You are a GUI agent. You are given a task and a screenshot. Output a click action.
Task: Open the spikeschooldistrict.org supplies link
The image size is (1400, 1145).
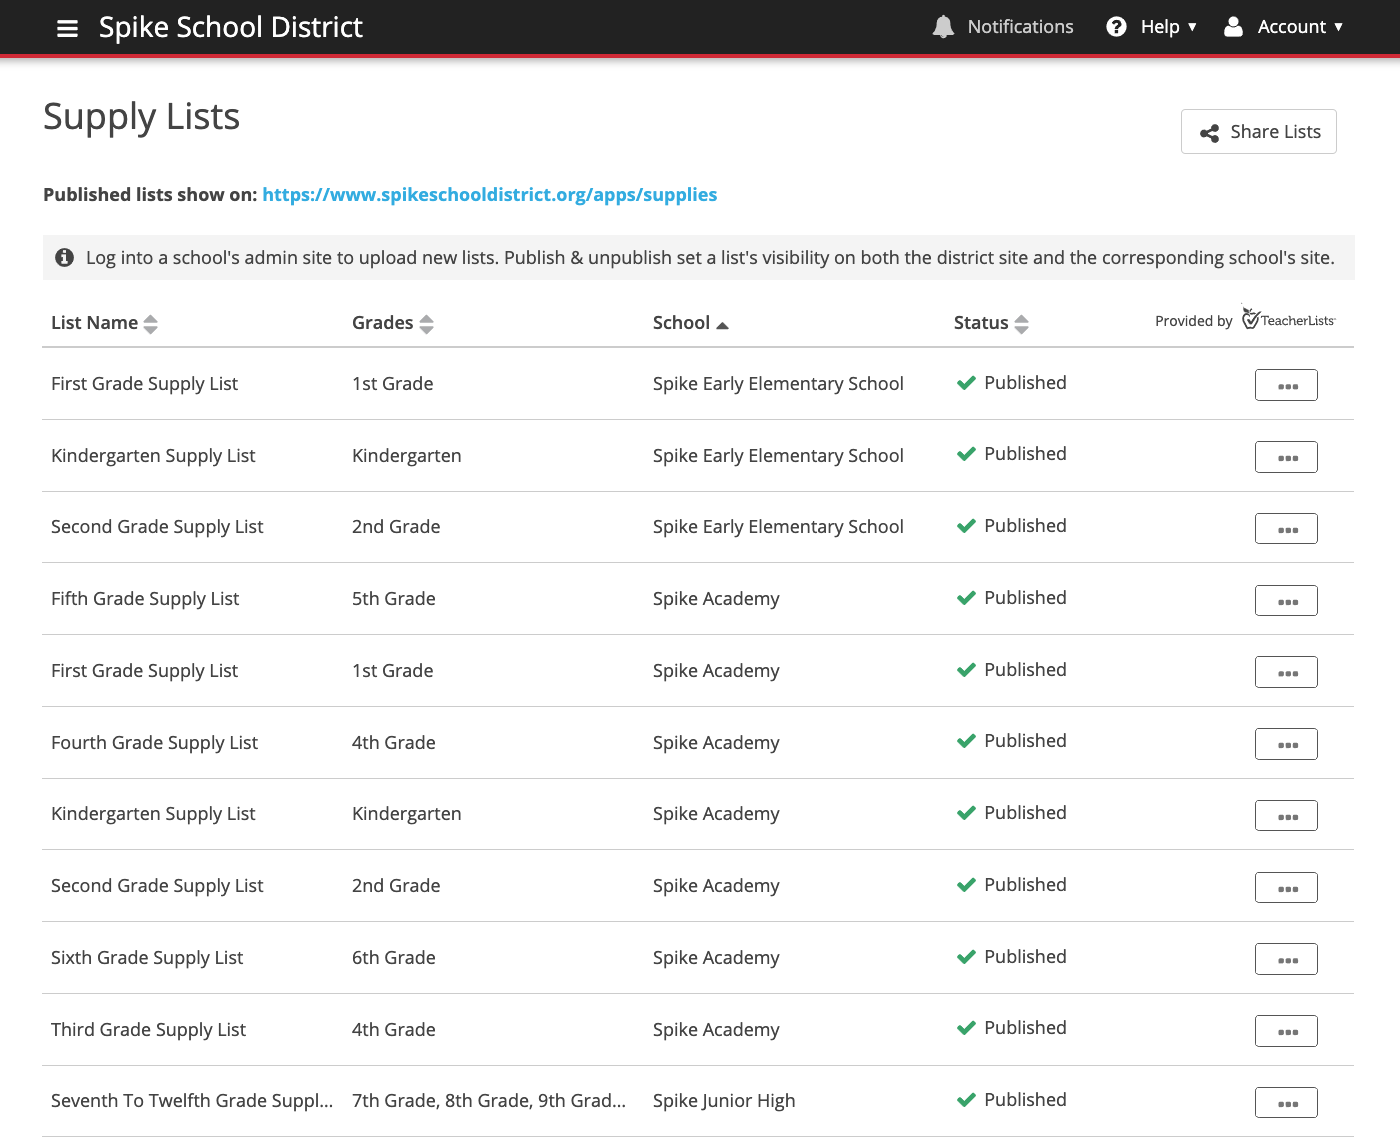(489, 194)
